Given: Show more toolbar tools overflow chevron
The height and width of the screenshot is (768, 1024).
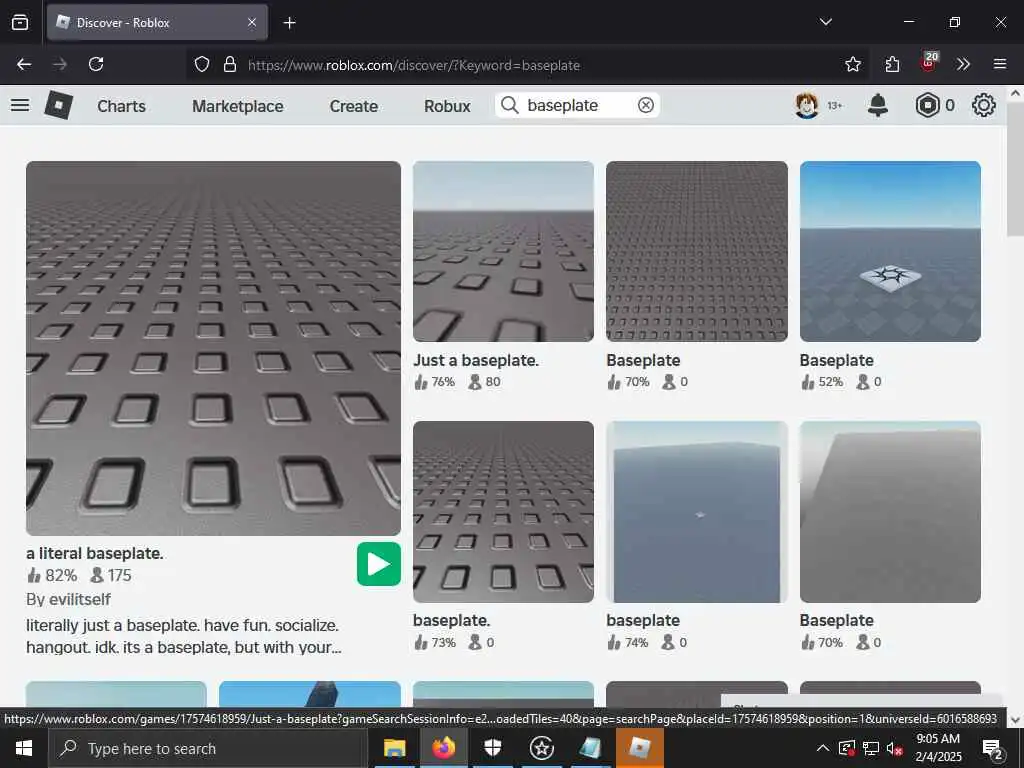Looking at the screenshot, I should [963, 64].
